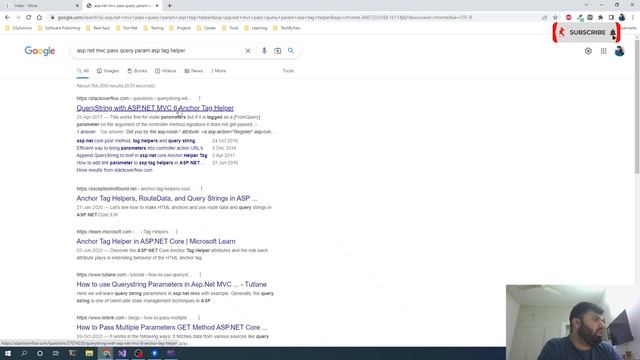Image resolution: width=640 pixels, height=360 pixels.
Task: Open More results from stackoverflow.com
Action: [115, 170]
